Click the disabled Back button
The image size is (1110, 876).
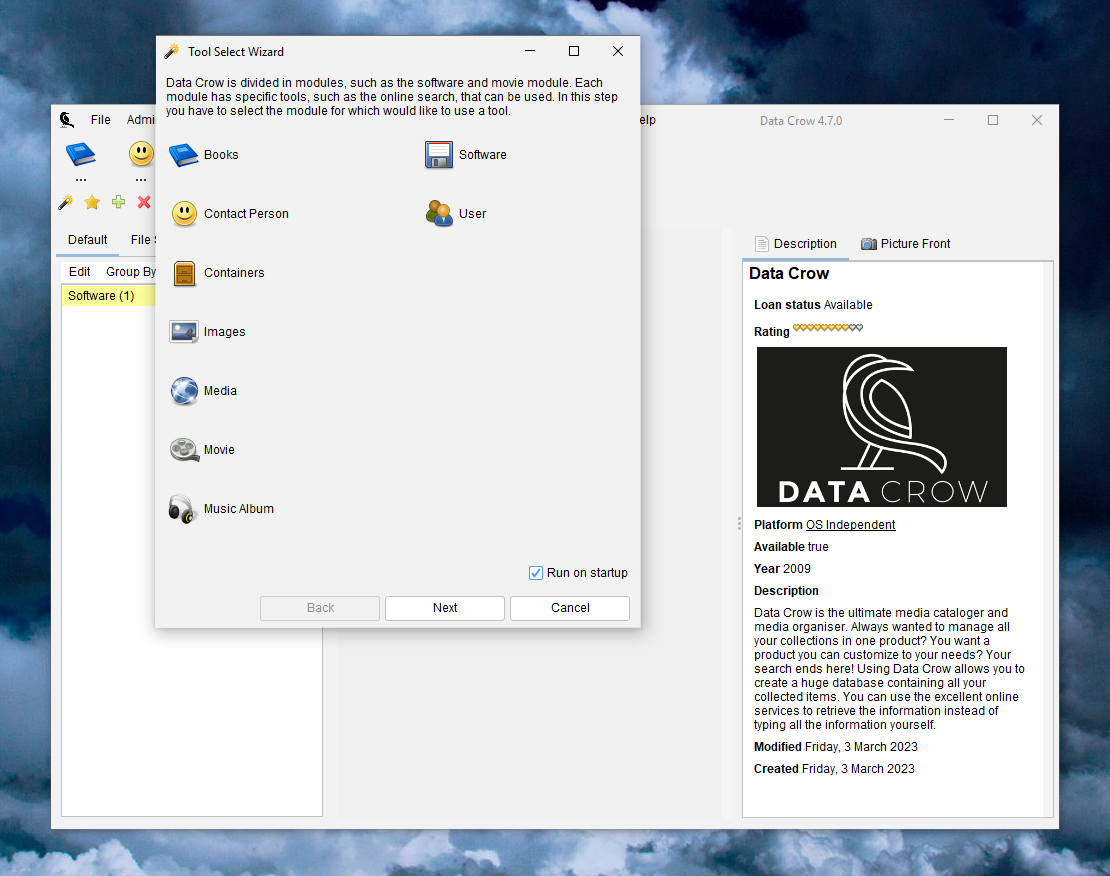(320, 608)
